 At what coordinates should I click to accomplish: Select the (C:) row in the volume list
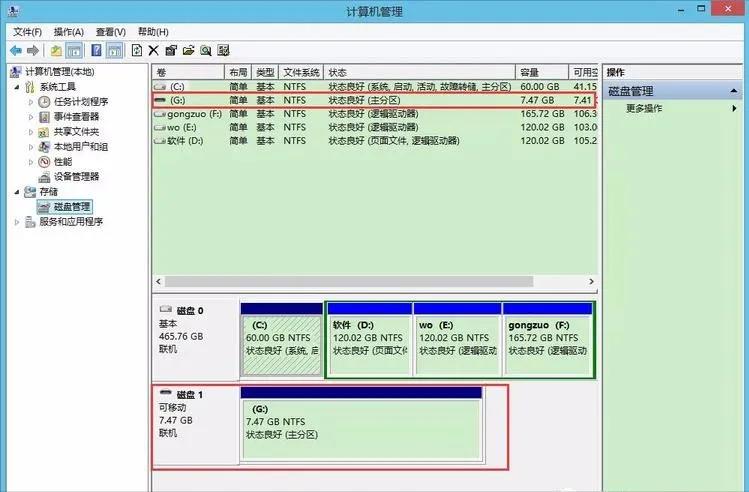(x=375, y=86)
